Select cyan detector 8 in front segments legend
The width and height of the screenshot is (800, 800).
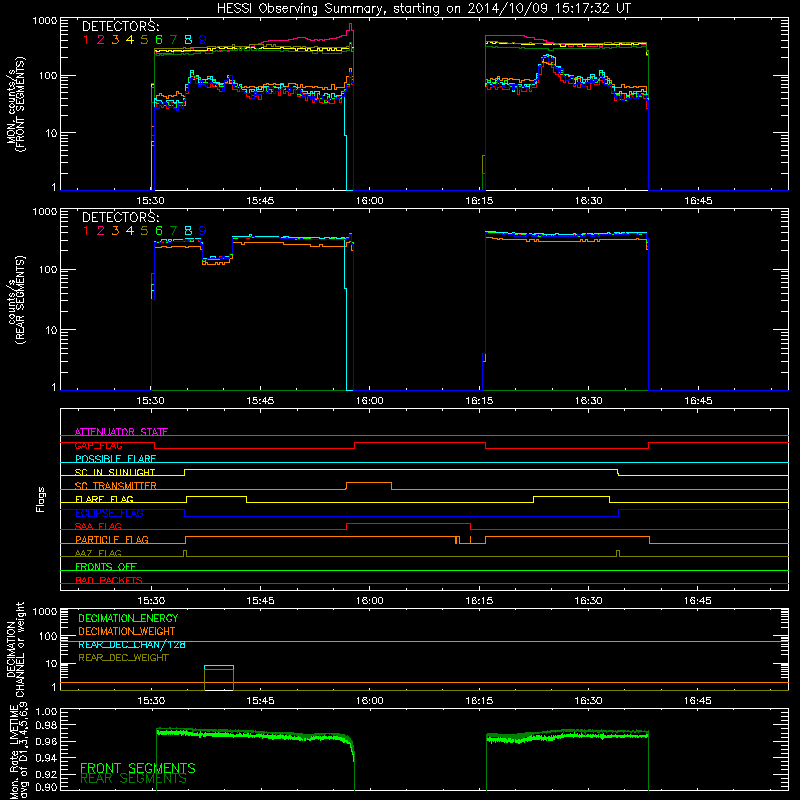188,40
